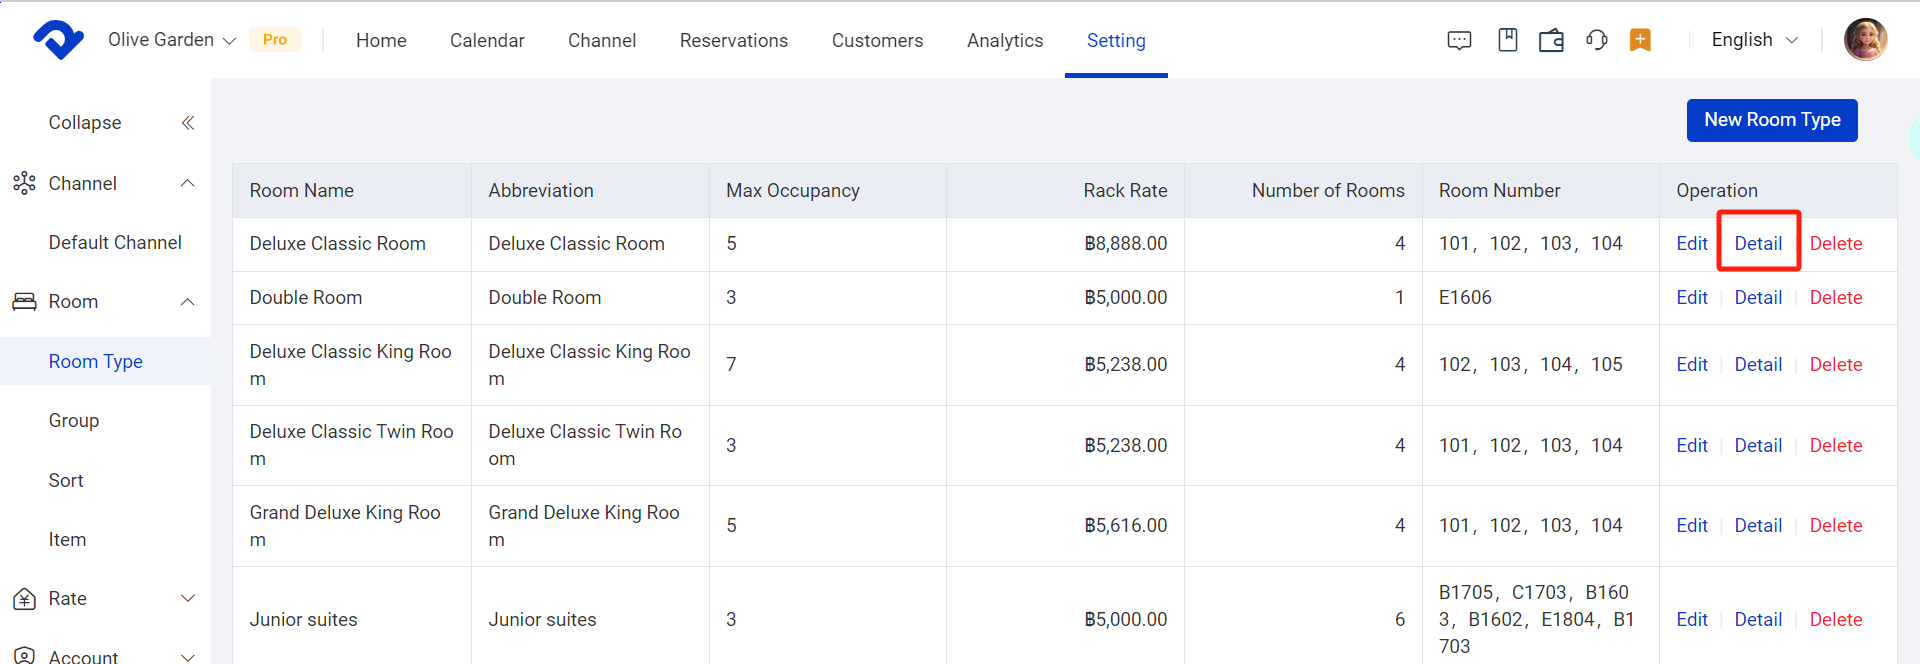Collapse the Room section in sidebar
The height and width of the screenshot is (664, 1920).
(x=187, y=302)
